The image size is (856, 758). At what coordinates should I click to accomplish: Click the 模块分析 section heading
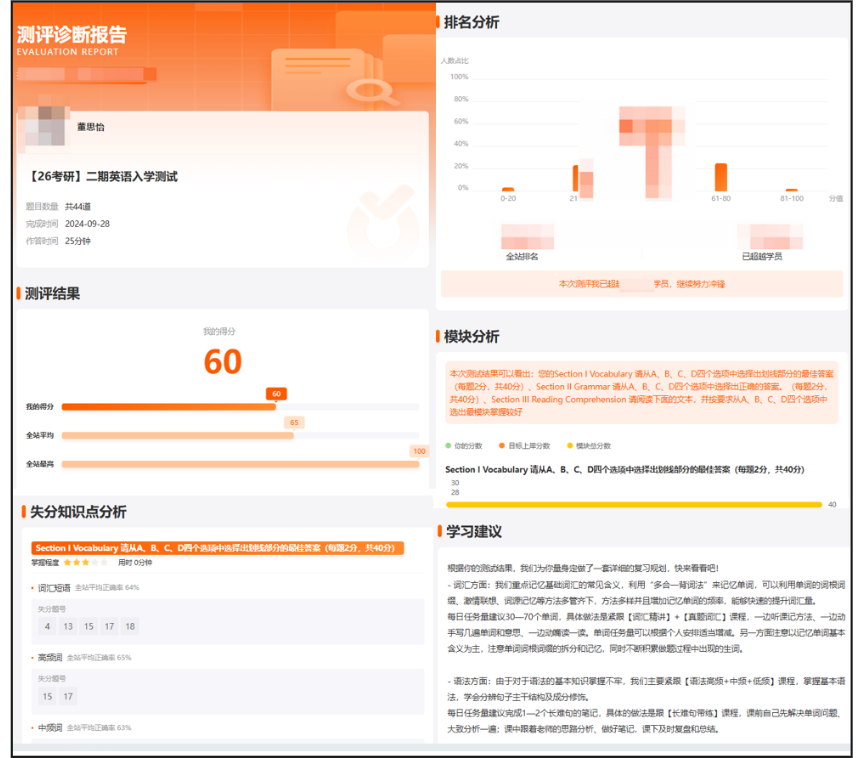coord(472,336)
